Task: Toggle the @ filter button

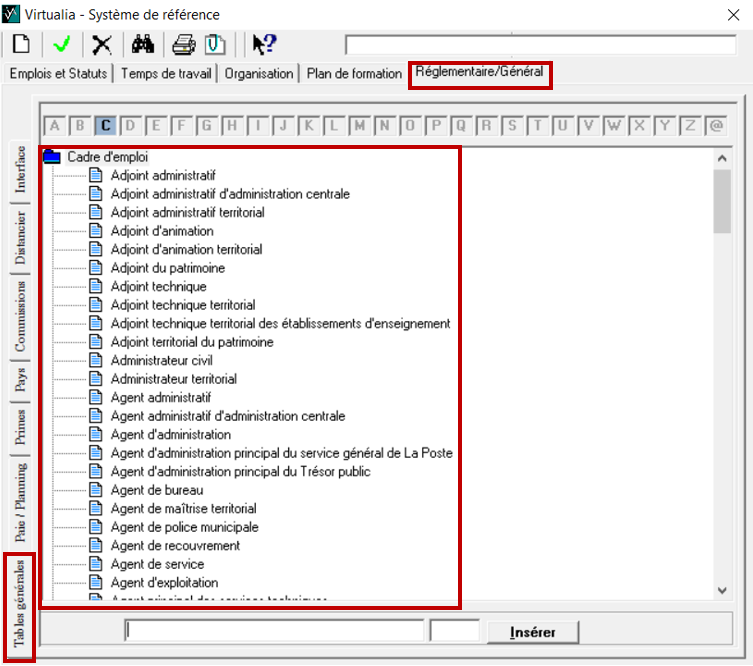Action: (x=716, y=126)
